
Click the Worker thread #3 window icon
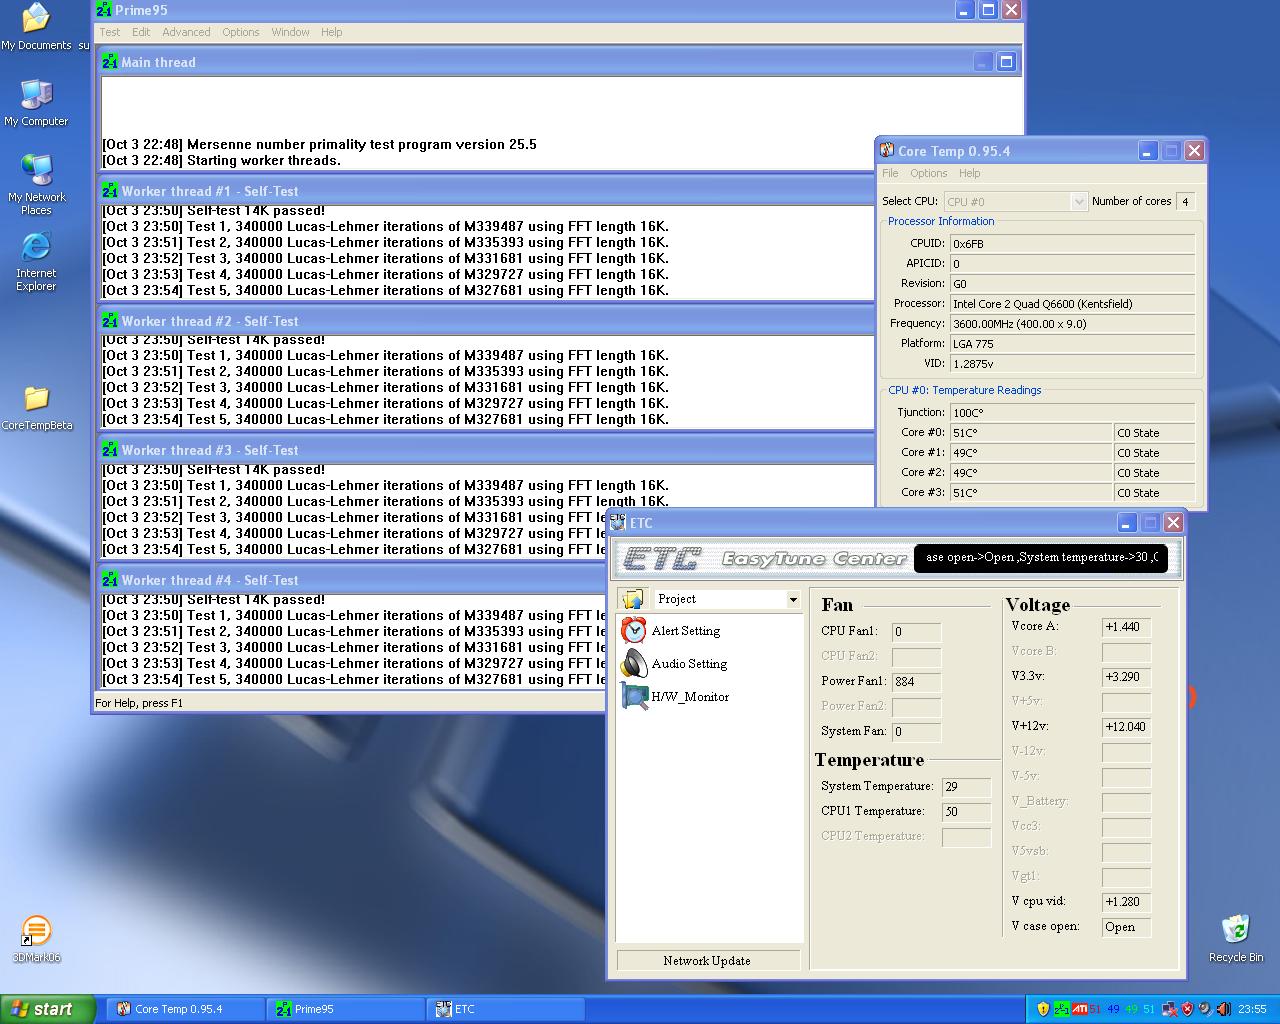click(x=110, y=450)
